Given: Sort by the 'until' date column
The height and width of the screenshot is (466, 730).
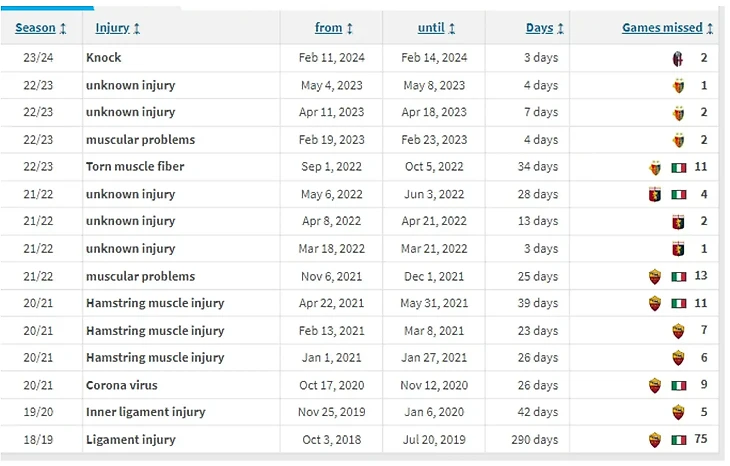Looking at the screenshot, I should click(x=436, y=28).
